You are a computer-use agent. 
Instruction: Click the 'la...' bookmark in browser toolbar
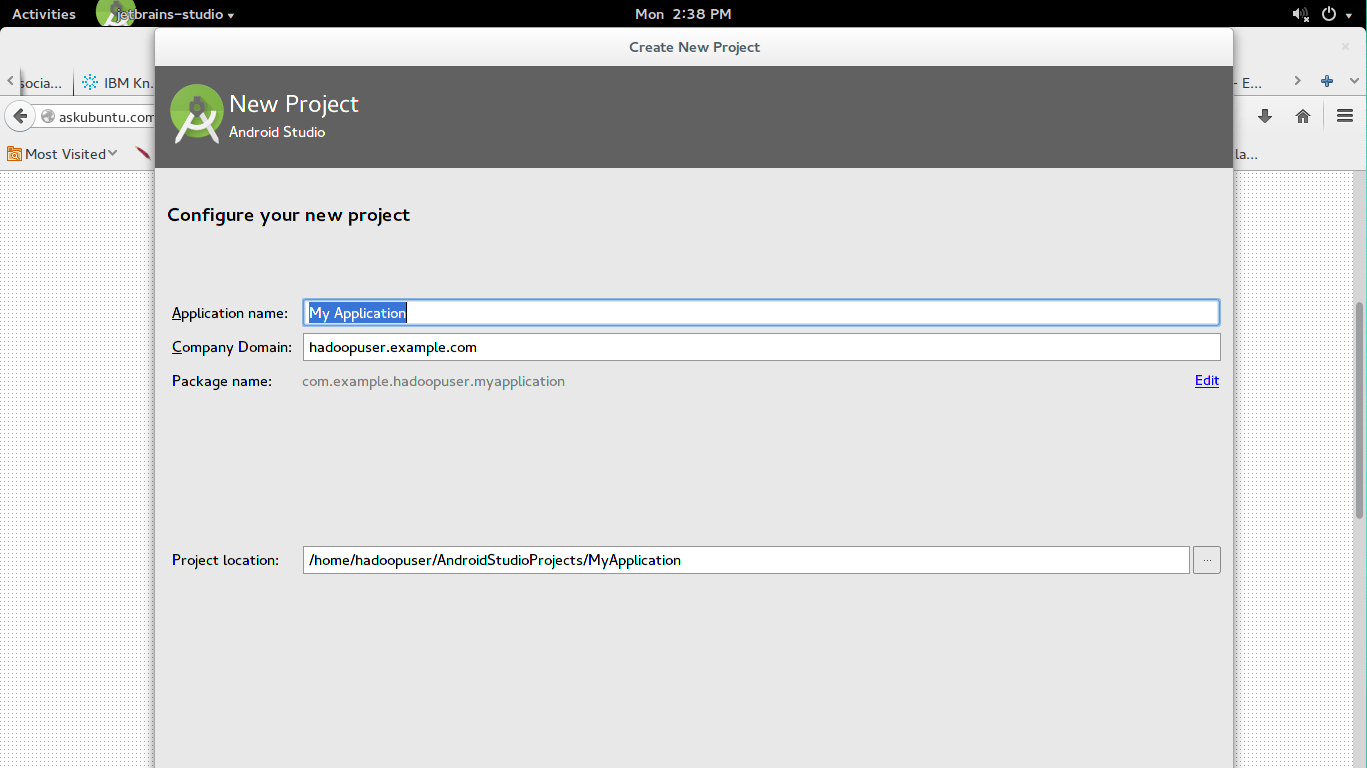[x=1247, y=154]
